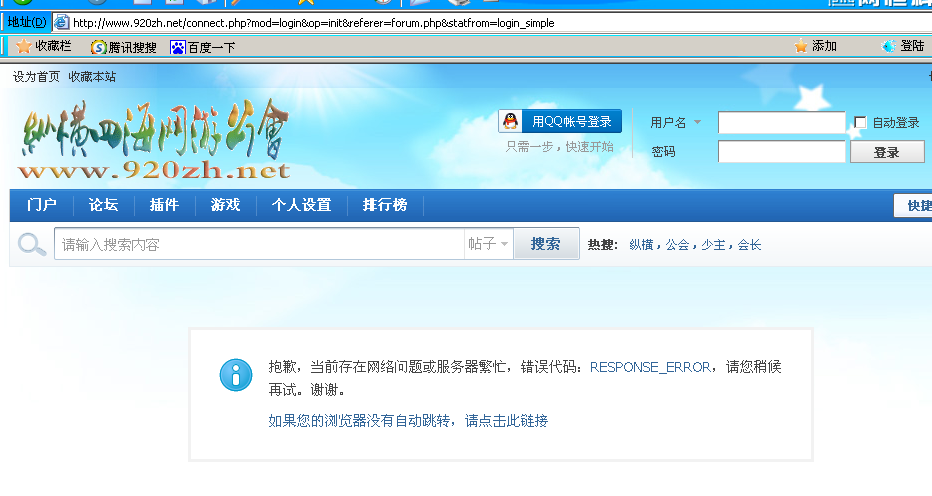This screenshot has height=496, width=932.
Task: Click the 只需一步，快速开始 text
Action: [x=559, y=147]
